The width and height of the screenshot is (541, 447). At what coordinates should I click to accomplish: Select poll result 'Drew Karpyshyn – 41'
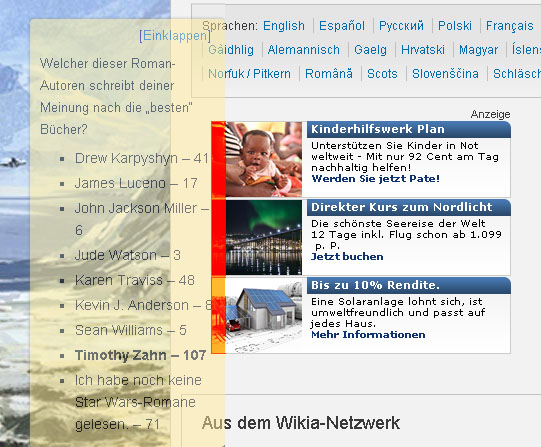point(142,159)
